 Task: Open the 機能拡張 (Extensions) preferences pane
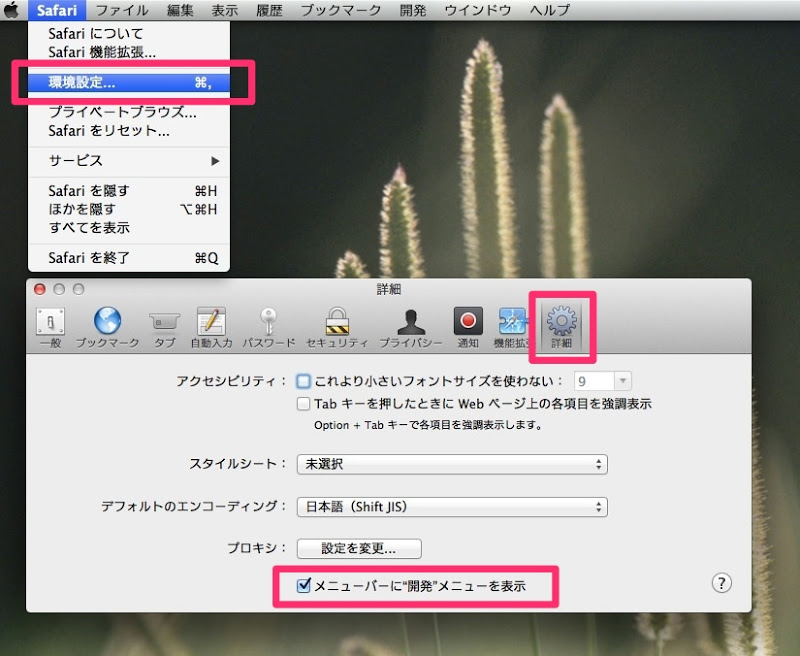[x=512, y=327]
